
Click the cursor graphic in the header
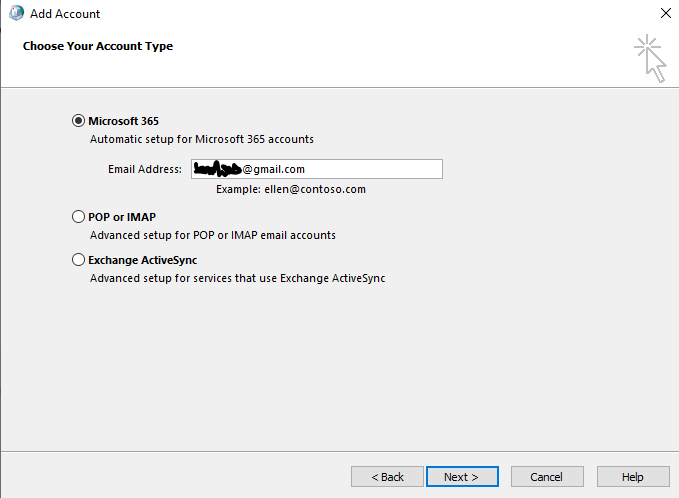point(650,58)
